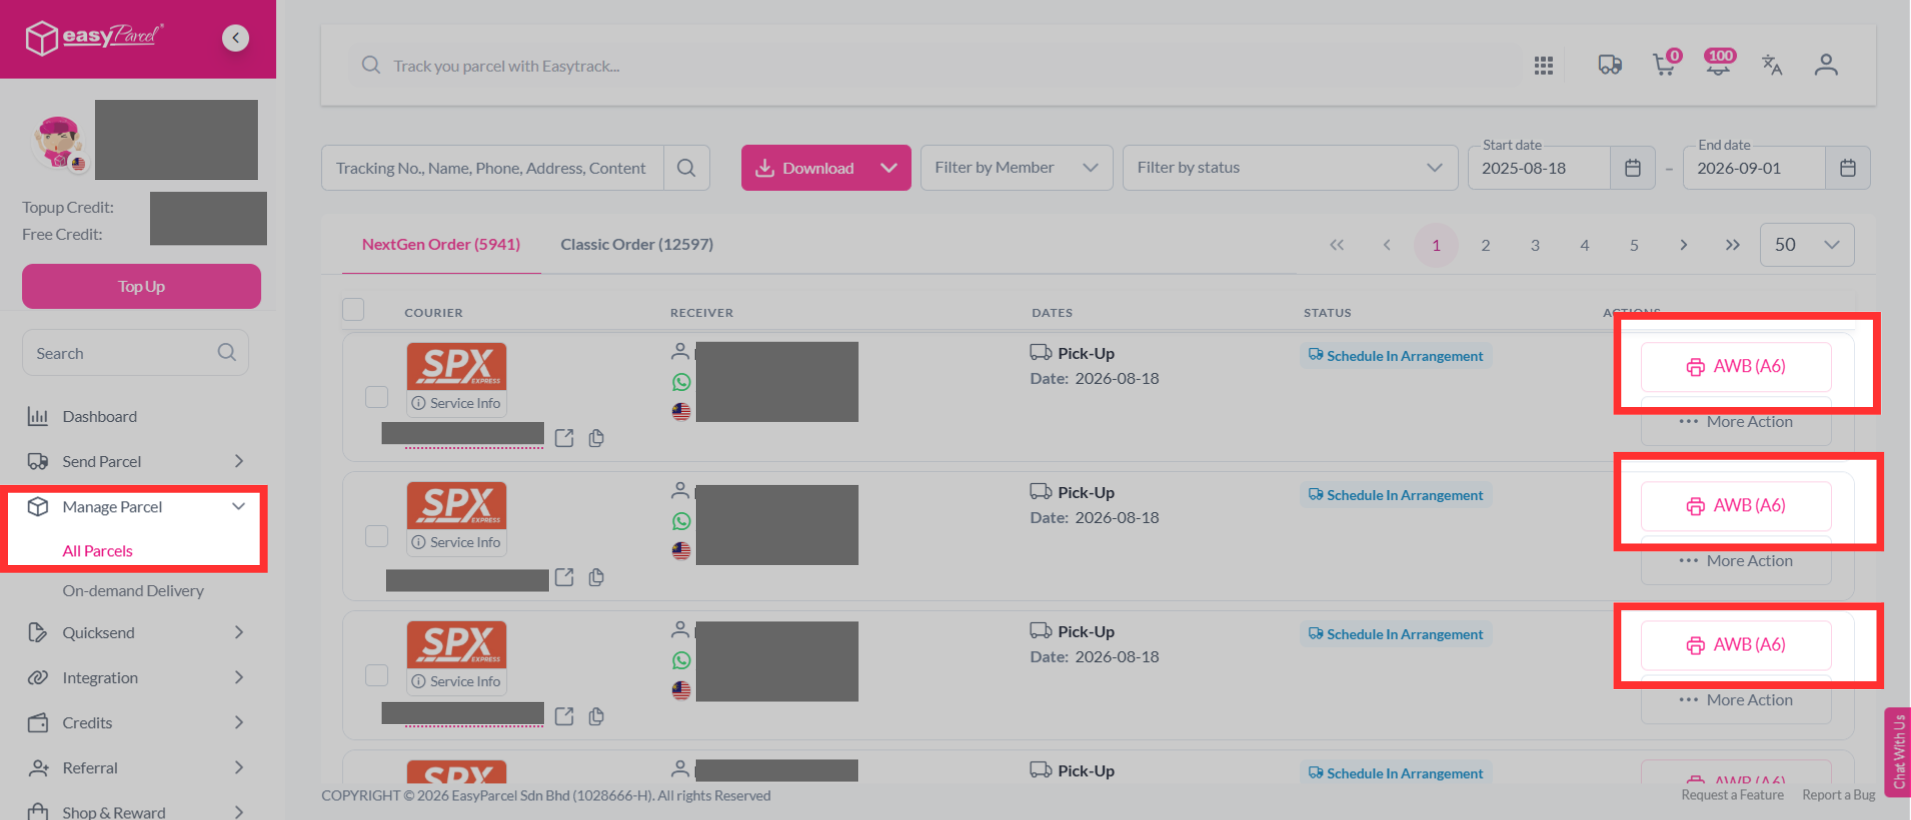Open Service Info of first SPX parcel
Viewport: 1911px width, 820px height.
tap(457, 403)
